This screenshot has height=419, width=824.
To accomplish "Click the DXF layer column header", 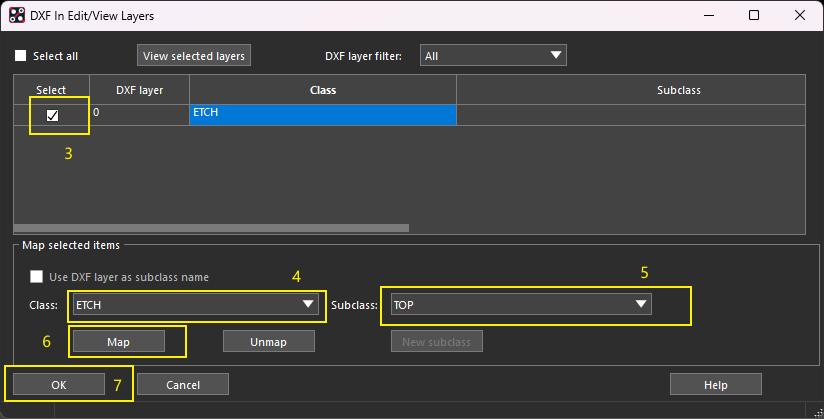I will [139, 90].
